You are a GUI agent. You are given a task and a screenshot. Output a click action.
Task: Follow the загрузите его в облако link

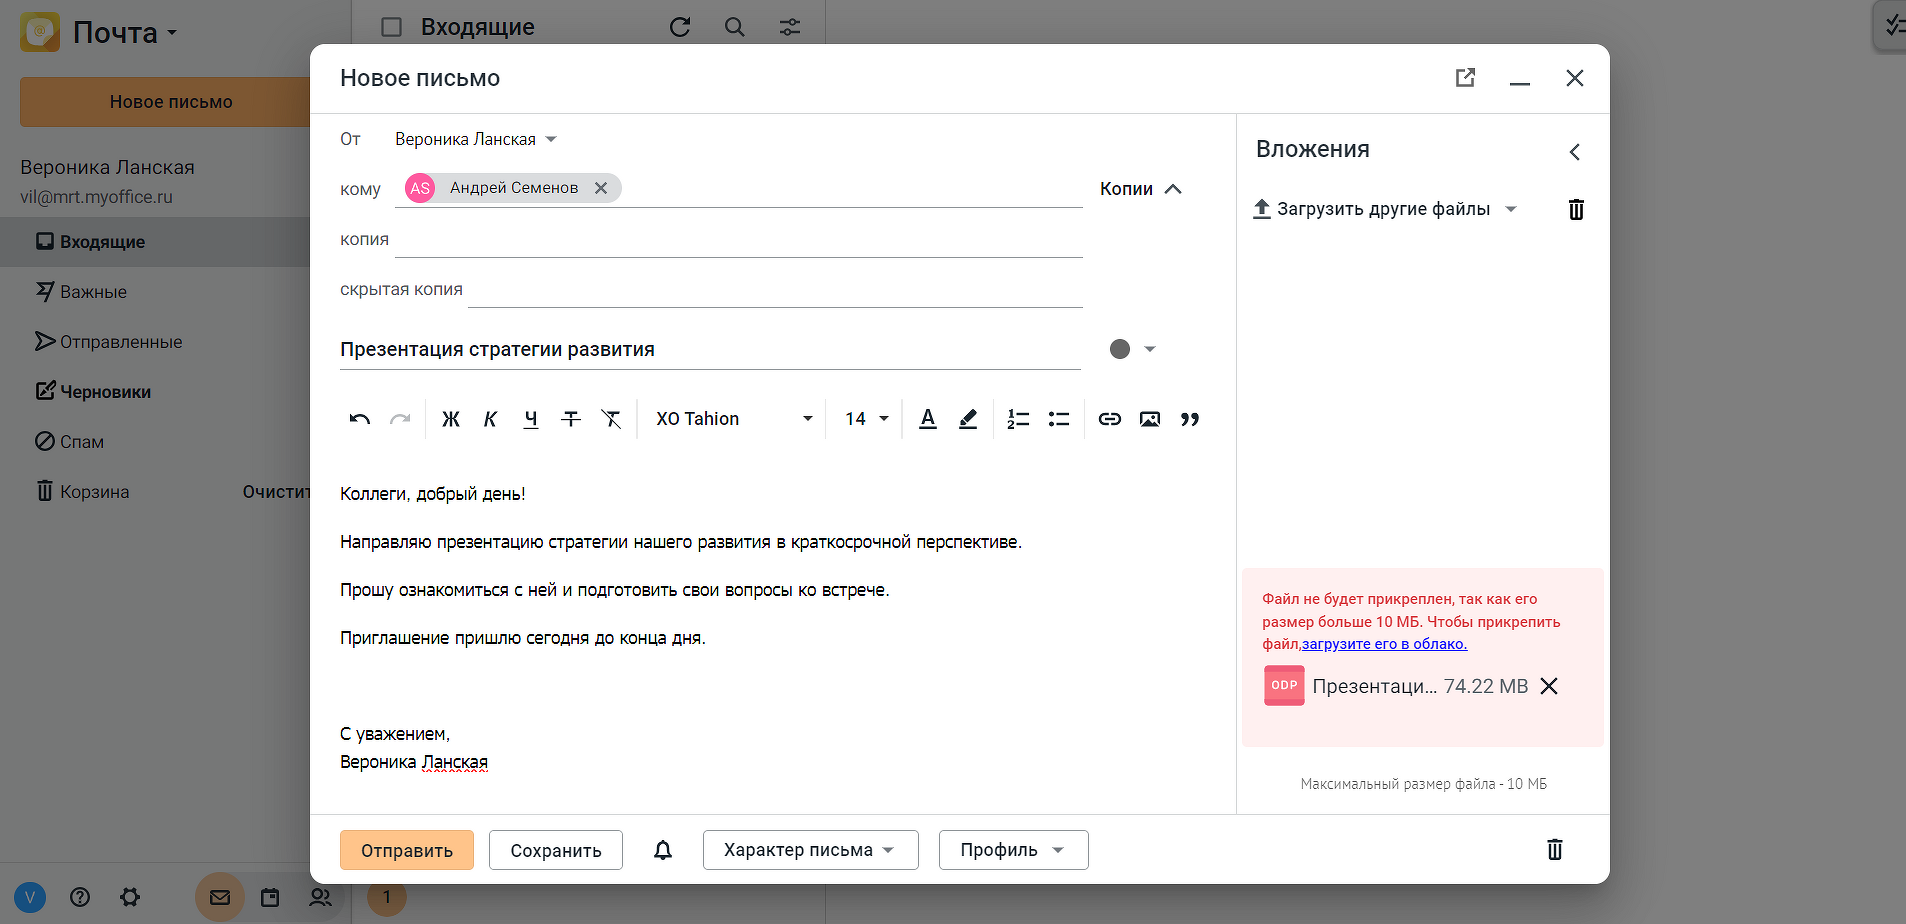click(1384, 644)
